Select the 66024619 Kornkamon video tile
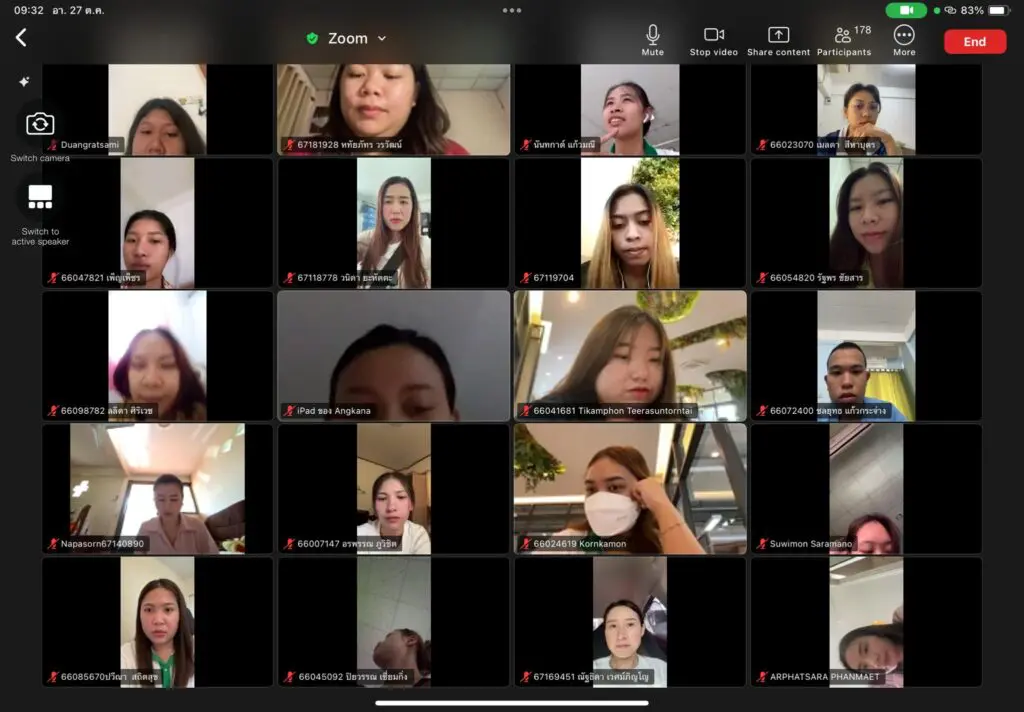This screenshot has width=1024, height=712. pyautogui.click(x=630, y=489)
